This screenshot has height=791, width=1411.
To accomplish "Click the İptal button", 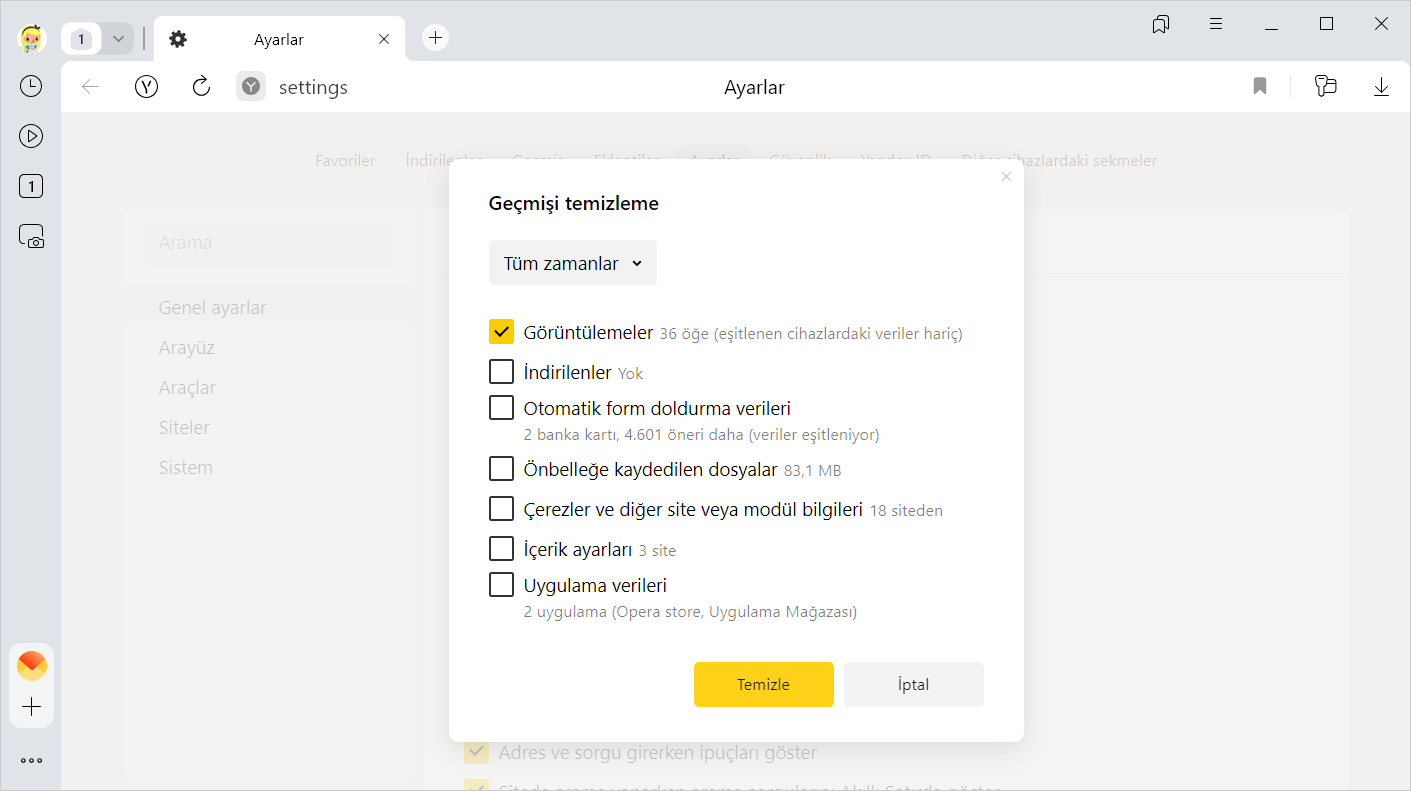I will (913, 685).
